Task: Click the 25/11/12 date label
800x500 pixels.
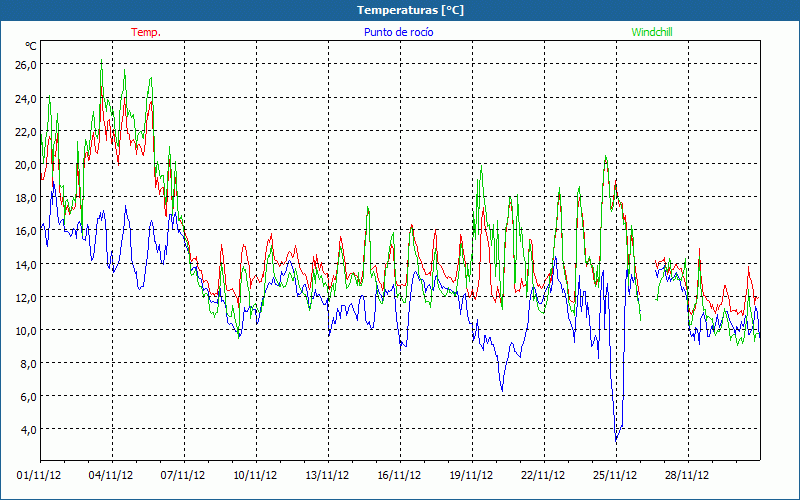Action: coord(615,475)
